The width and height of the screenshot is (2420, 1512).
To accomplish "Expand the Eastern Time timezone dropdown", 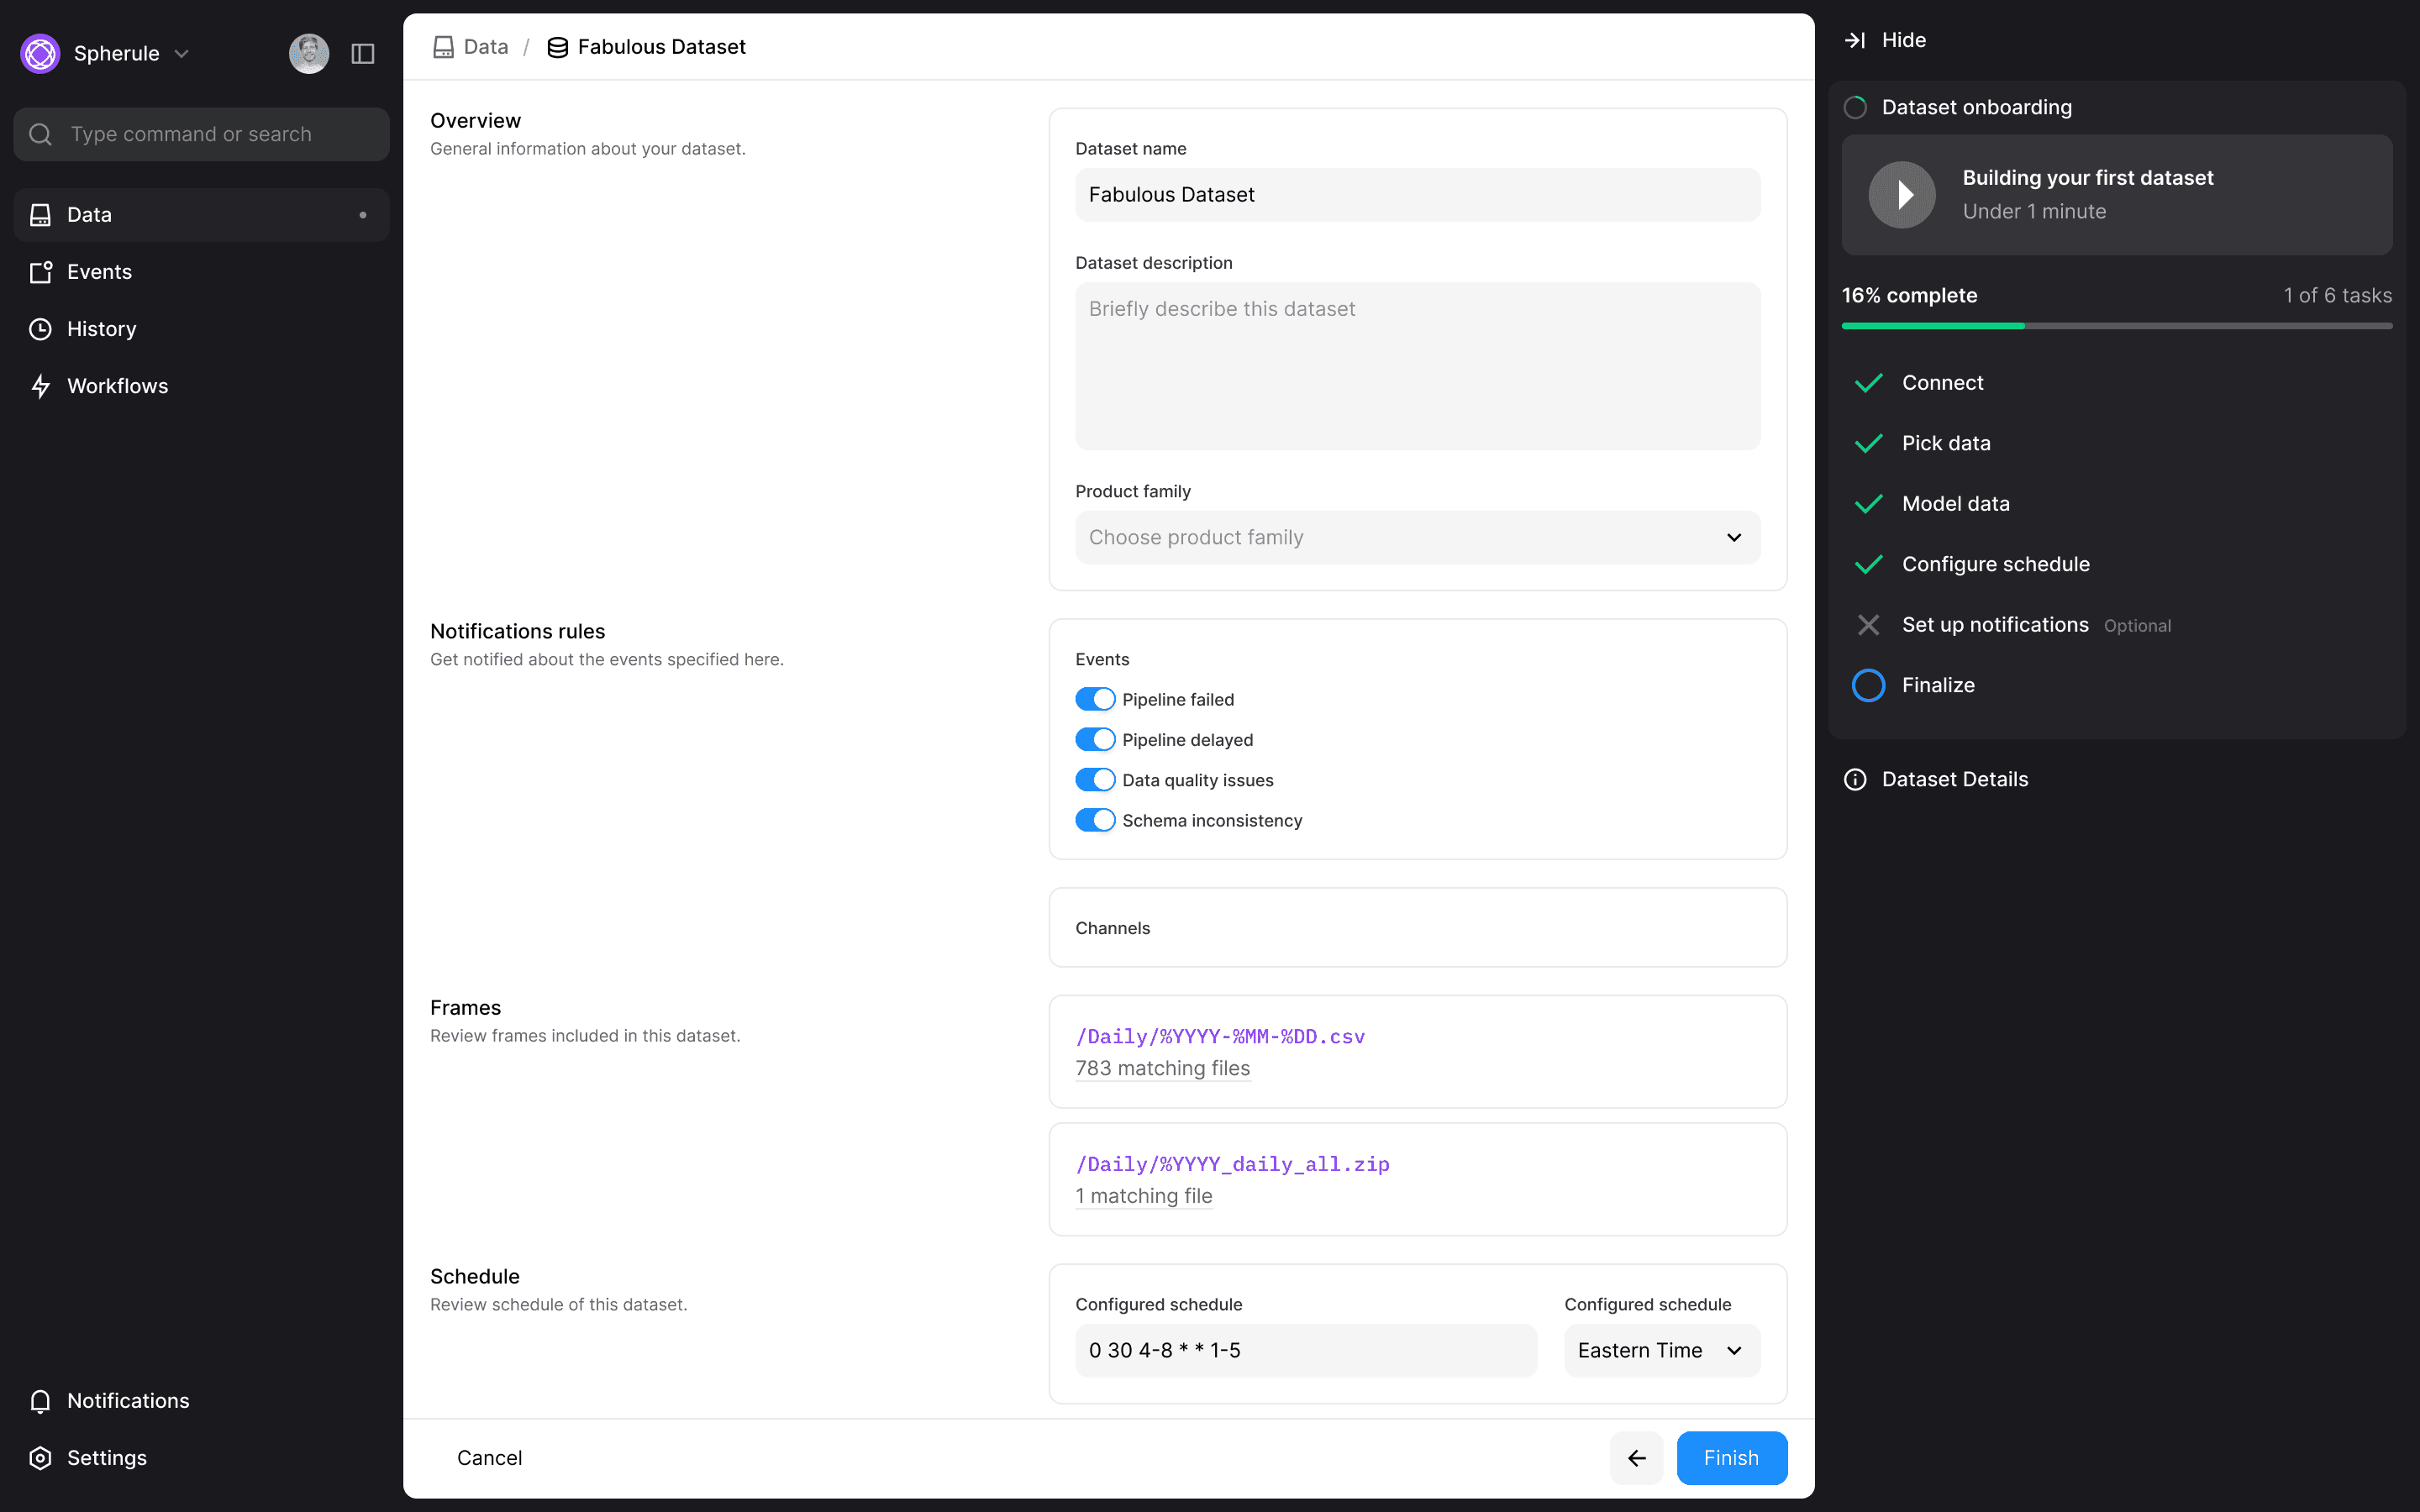I will [1661, 1350].
